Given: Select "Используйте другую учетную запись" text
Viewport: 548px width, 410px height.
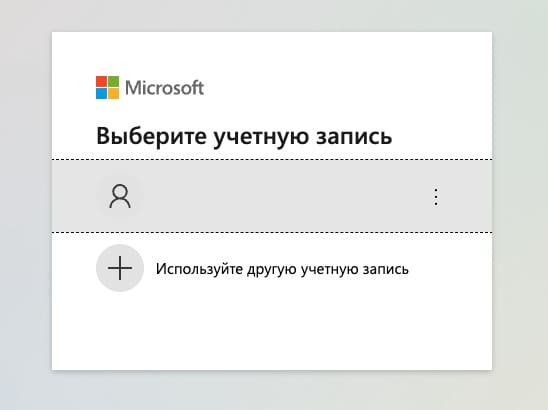Looking at the screenshot, I should point(282,269).
